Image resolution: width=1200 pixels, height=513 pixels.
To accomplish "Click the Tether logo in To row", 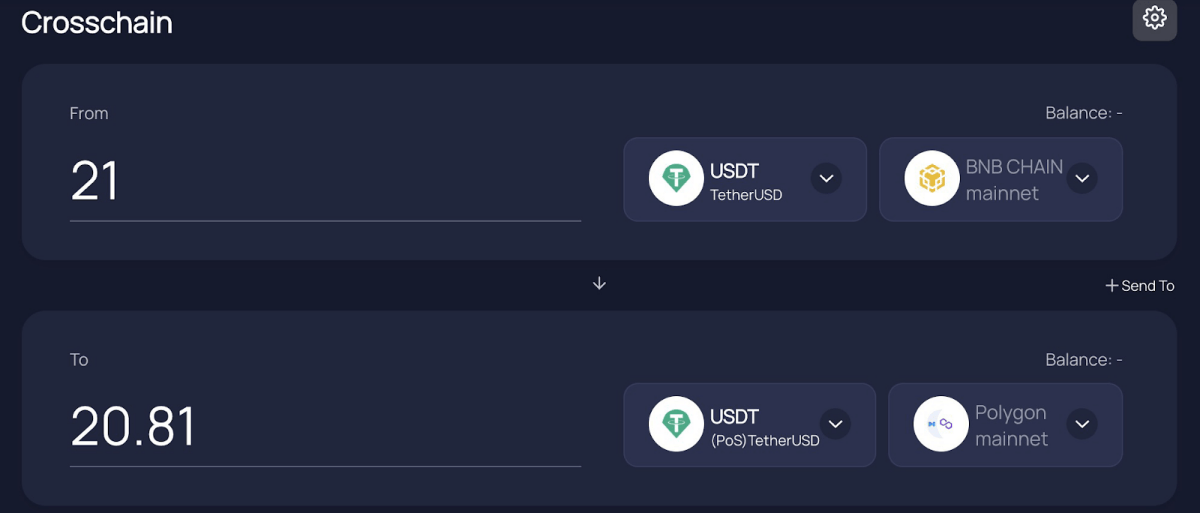I will (676, 425).
